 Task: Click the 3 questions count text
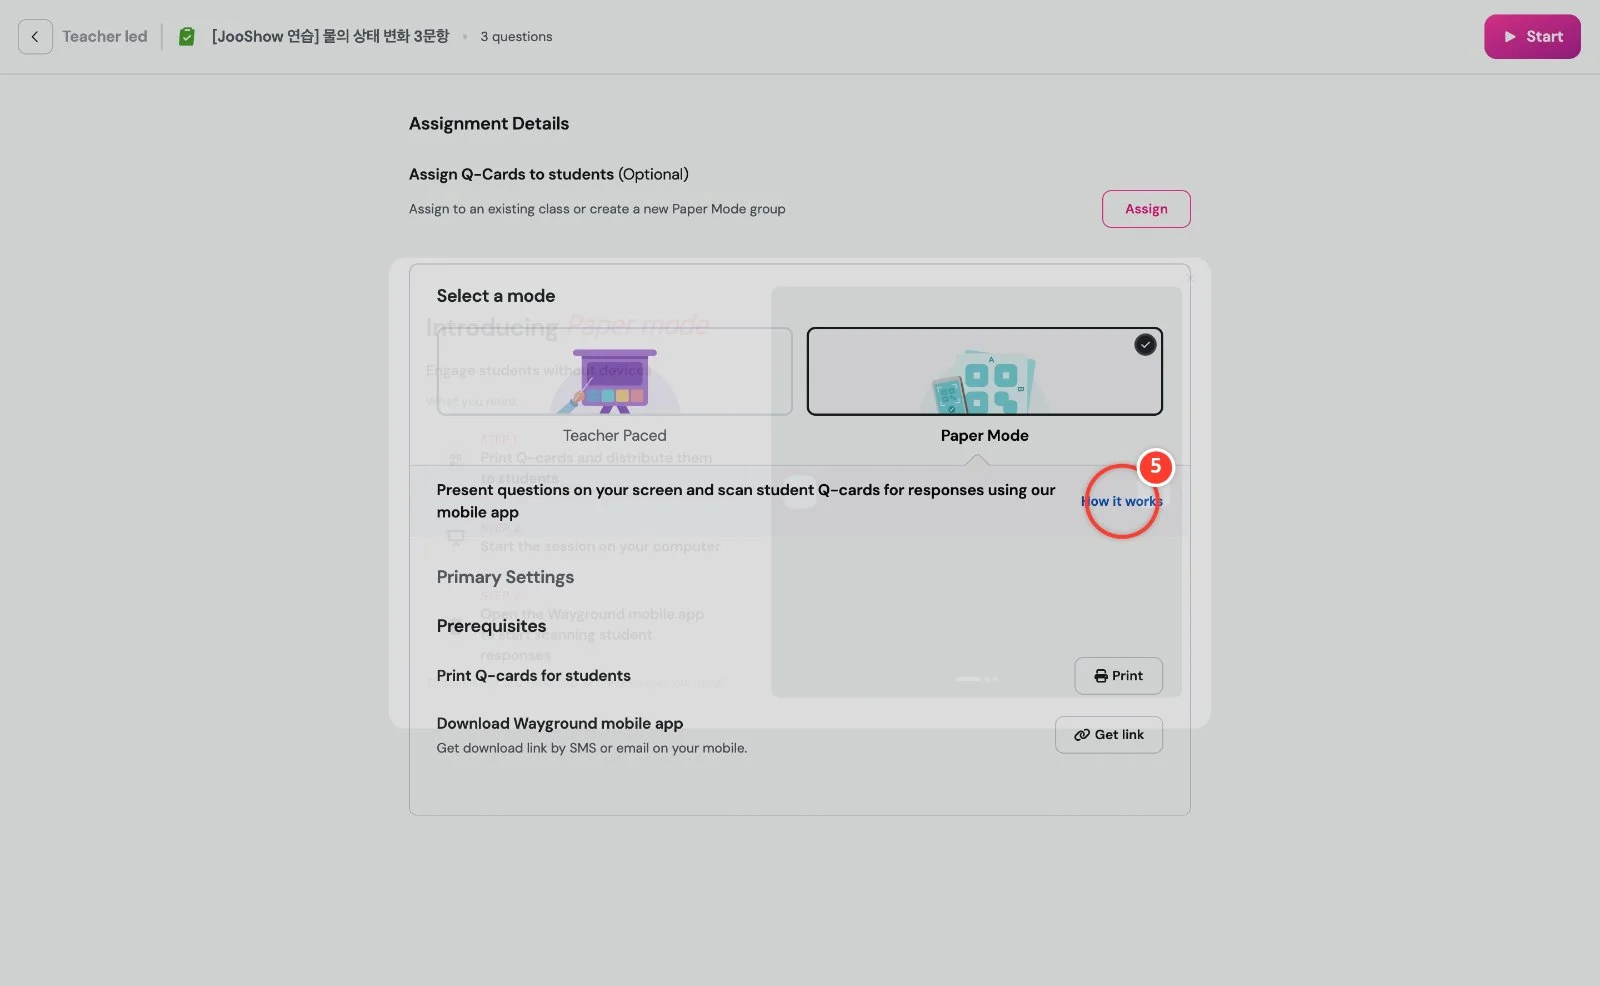[x=516, y=37]
